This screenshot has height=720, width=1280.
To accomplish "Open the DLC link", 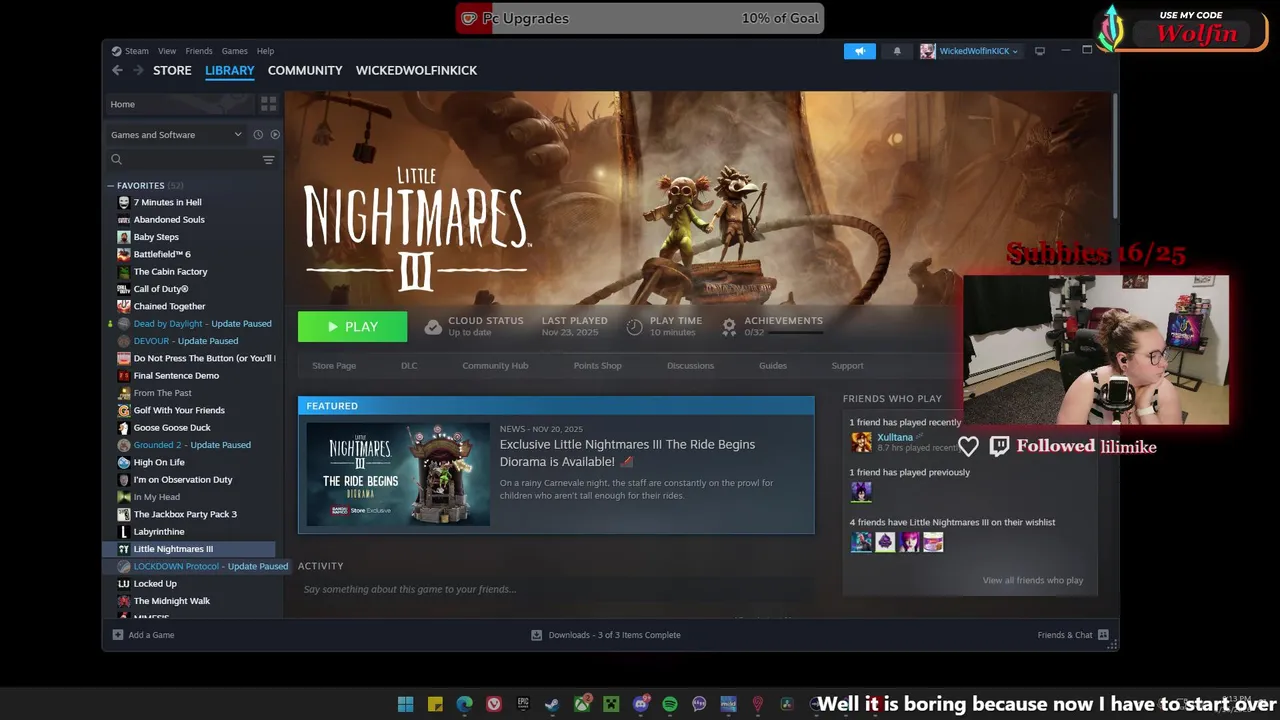I will point(409,366).
